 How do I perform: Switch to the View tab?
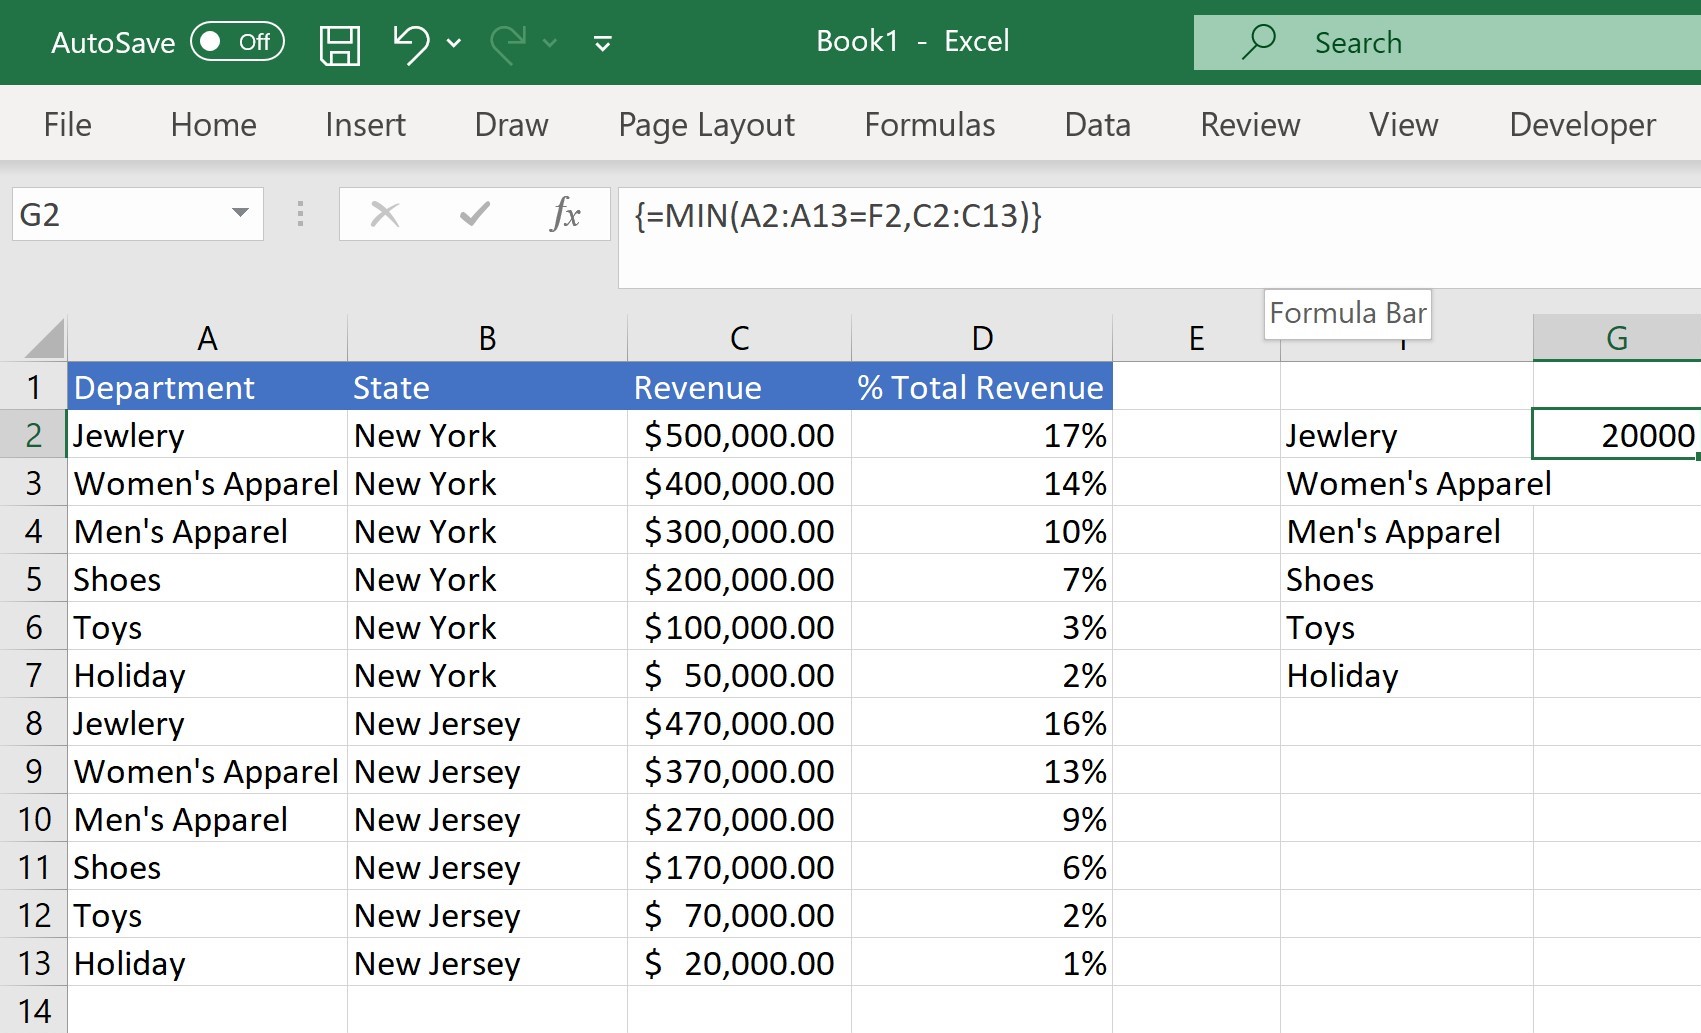pyautogui.click(x=1404, y=125)
